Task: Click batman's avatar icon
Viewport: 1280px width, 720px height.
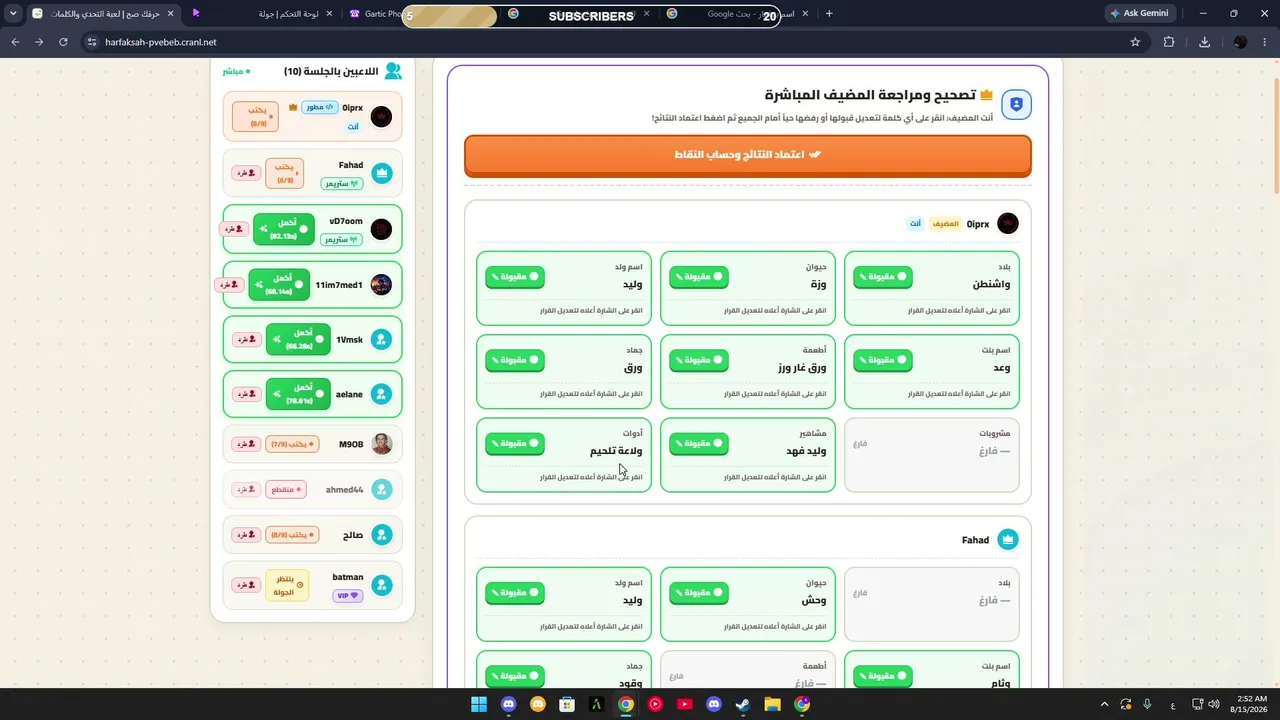Action: 381,585
